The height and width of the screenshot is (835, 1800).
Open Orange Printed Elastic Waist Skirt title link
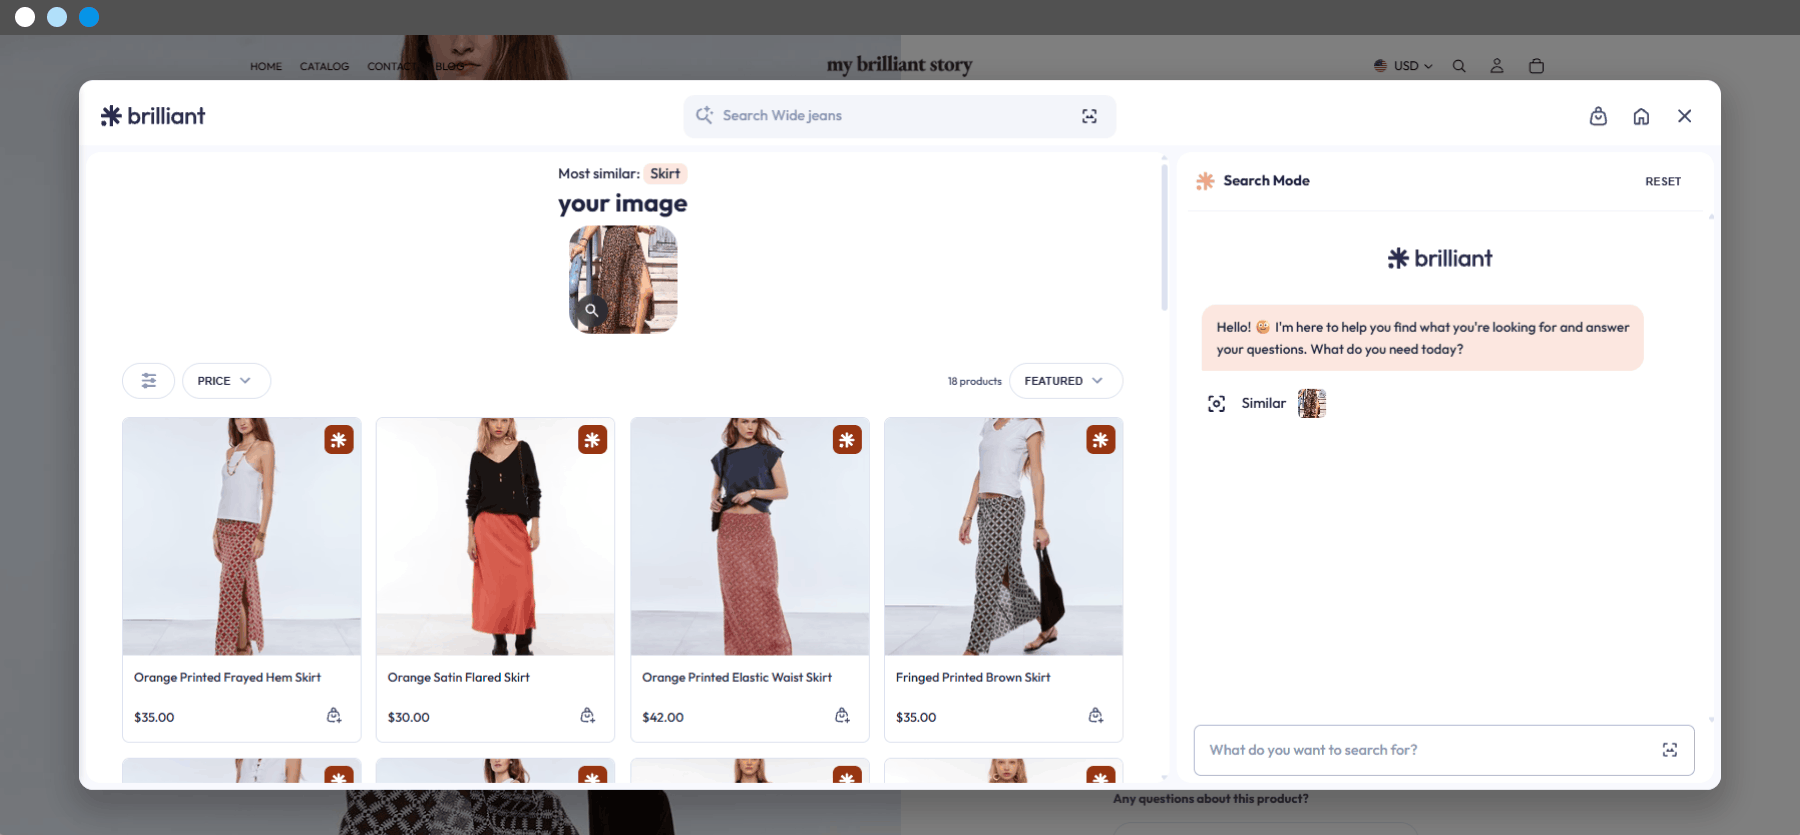tap(737, 678)
